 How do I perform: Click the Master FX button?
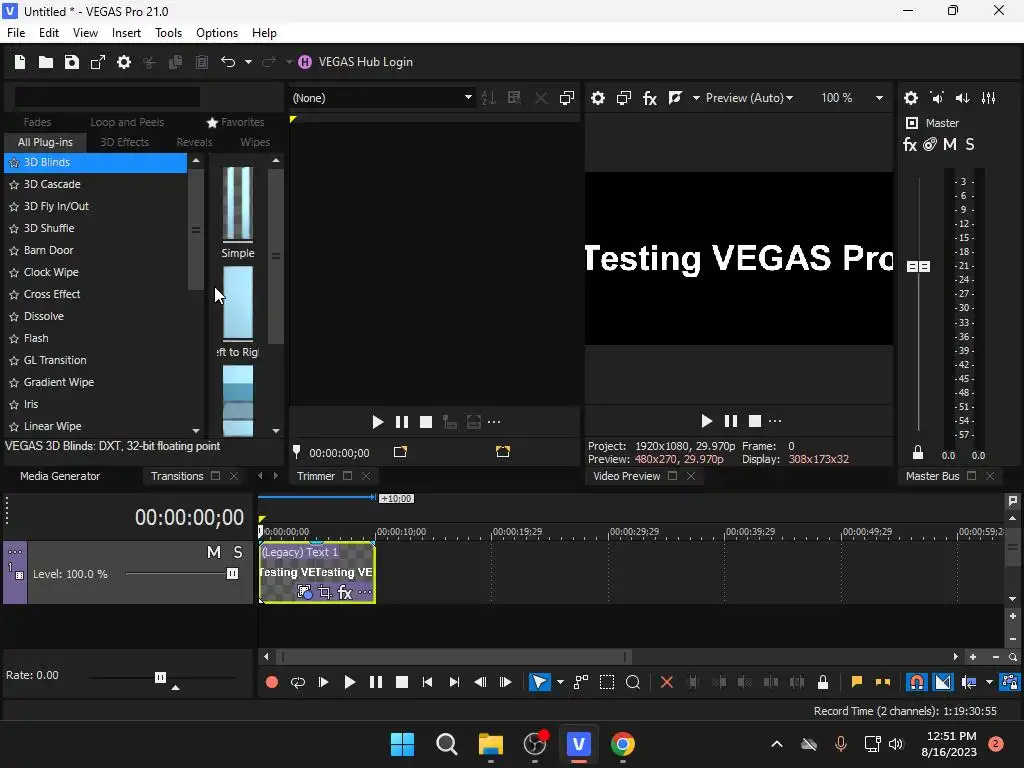click(910, 144)
